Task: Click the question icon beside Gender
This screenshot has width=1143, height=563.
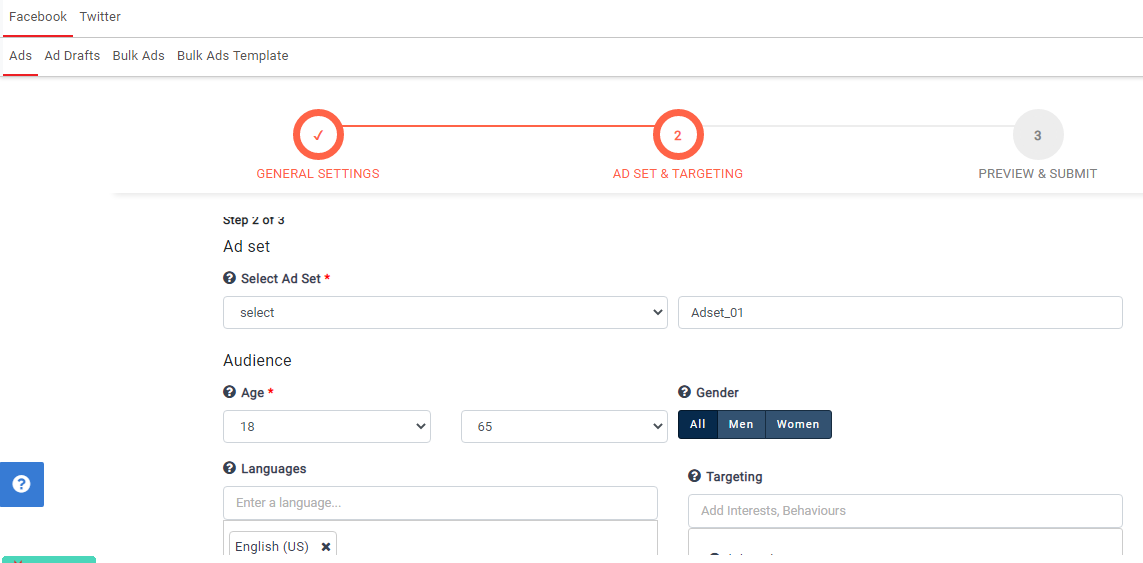Action: [x=684, y=393]
